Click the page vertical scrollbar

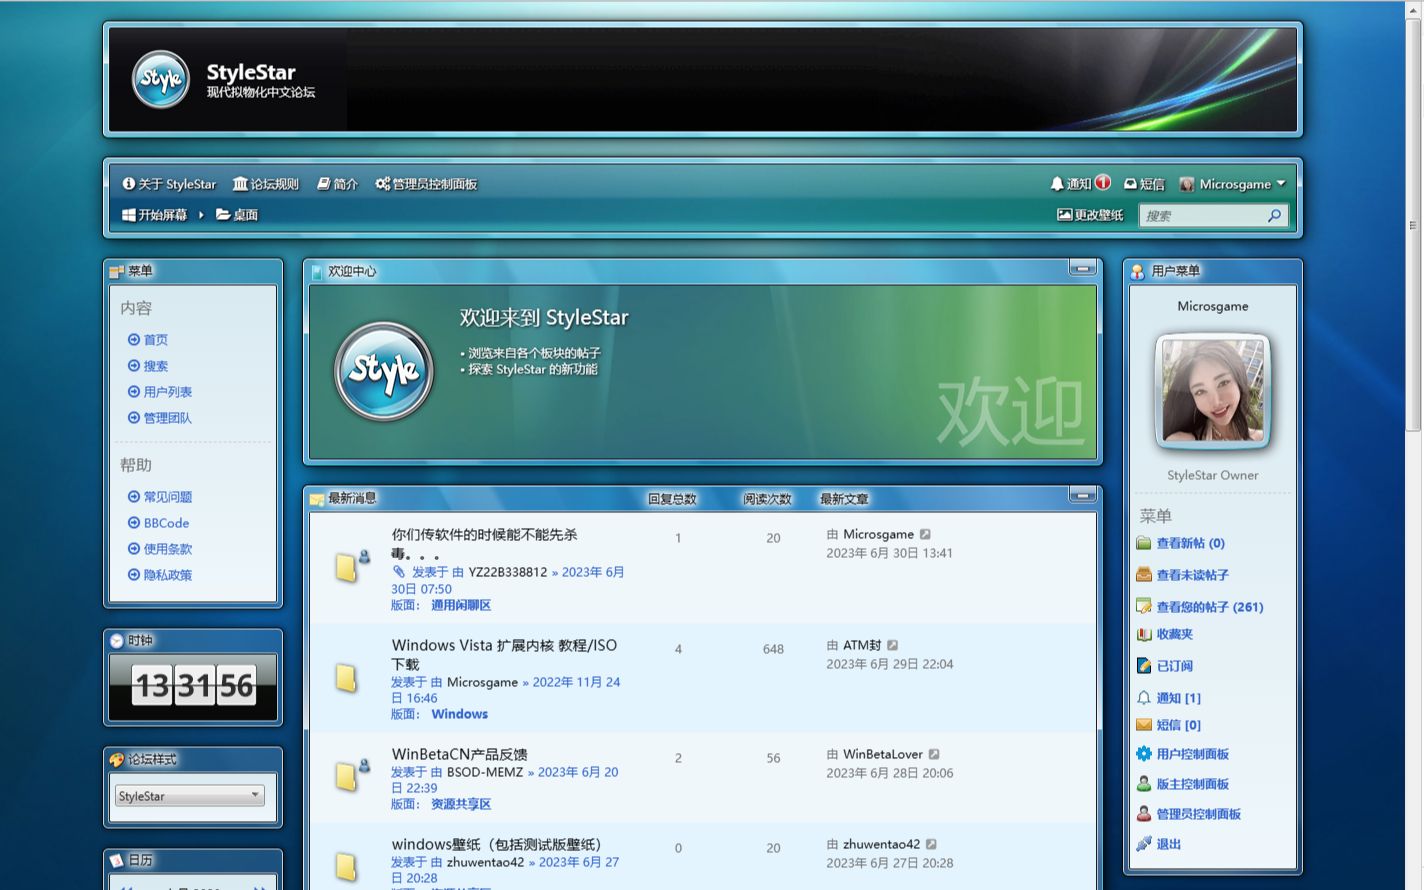pyautogui.click(x=1413, y=225)
